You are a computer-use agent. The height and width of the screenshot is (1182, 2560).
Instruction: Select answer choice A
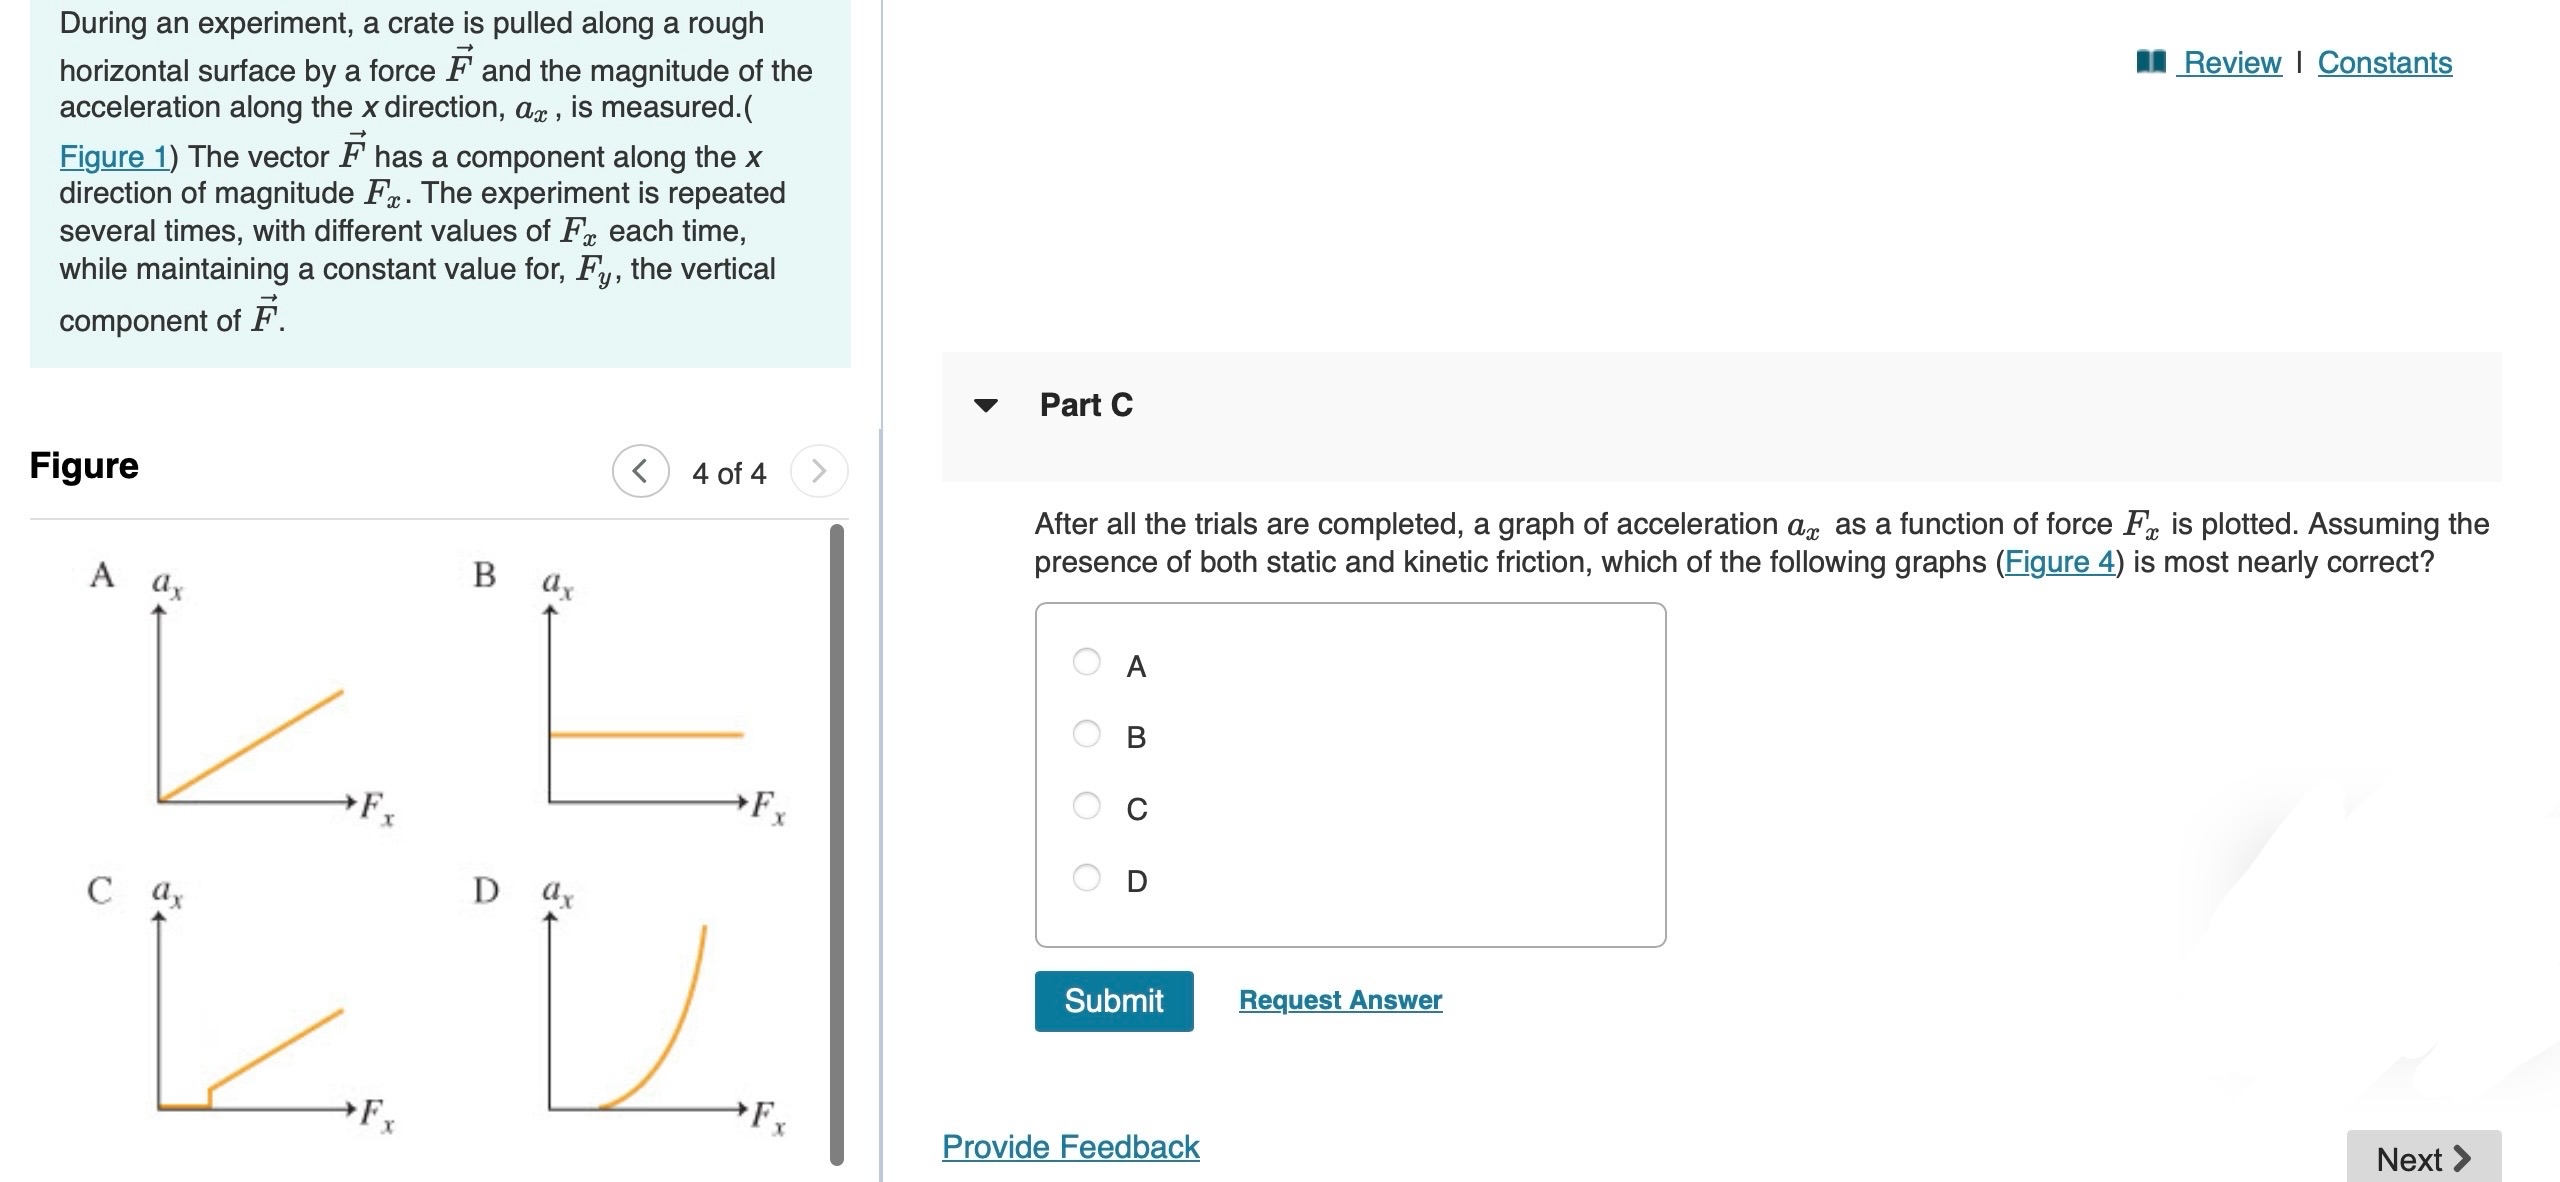click(1087, 663)
